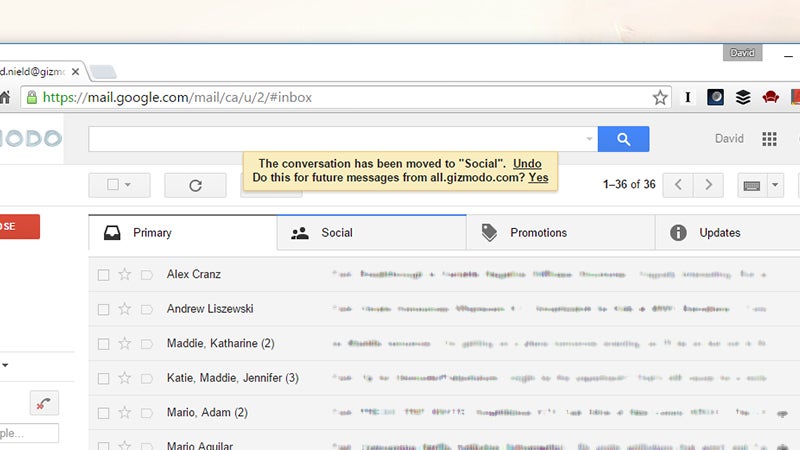The width and height of the screenshot is (800, 450).
Task: Expand the search options arrow
Action: pos(589,139)
